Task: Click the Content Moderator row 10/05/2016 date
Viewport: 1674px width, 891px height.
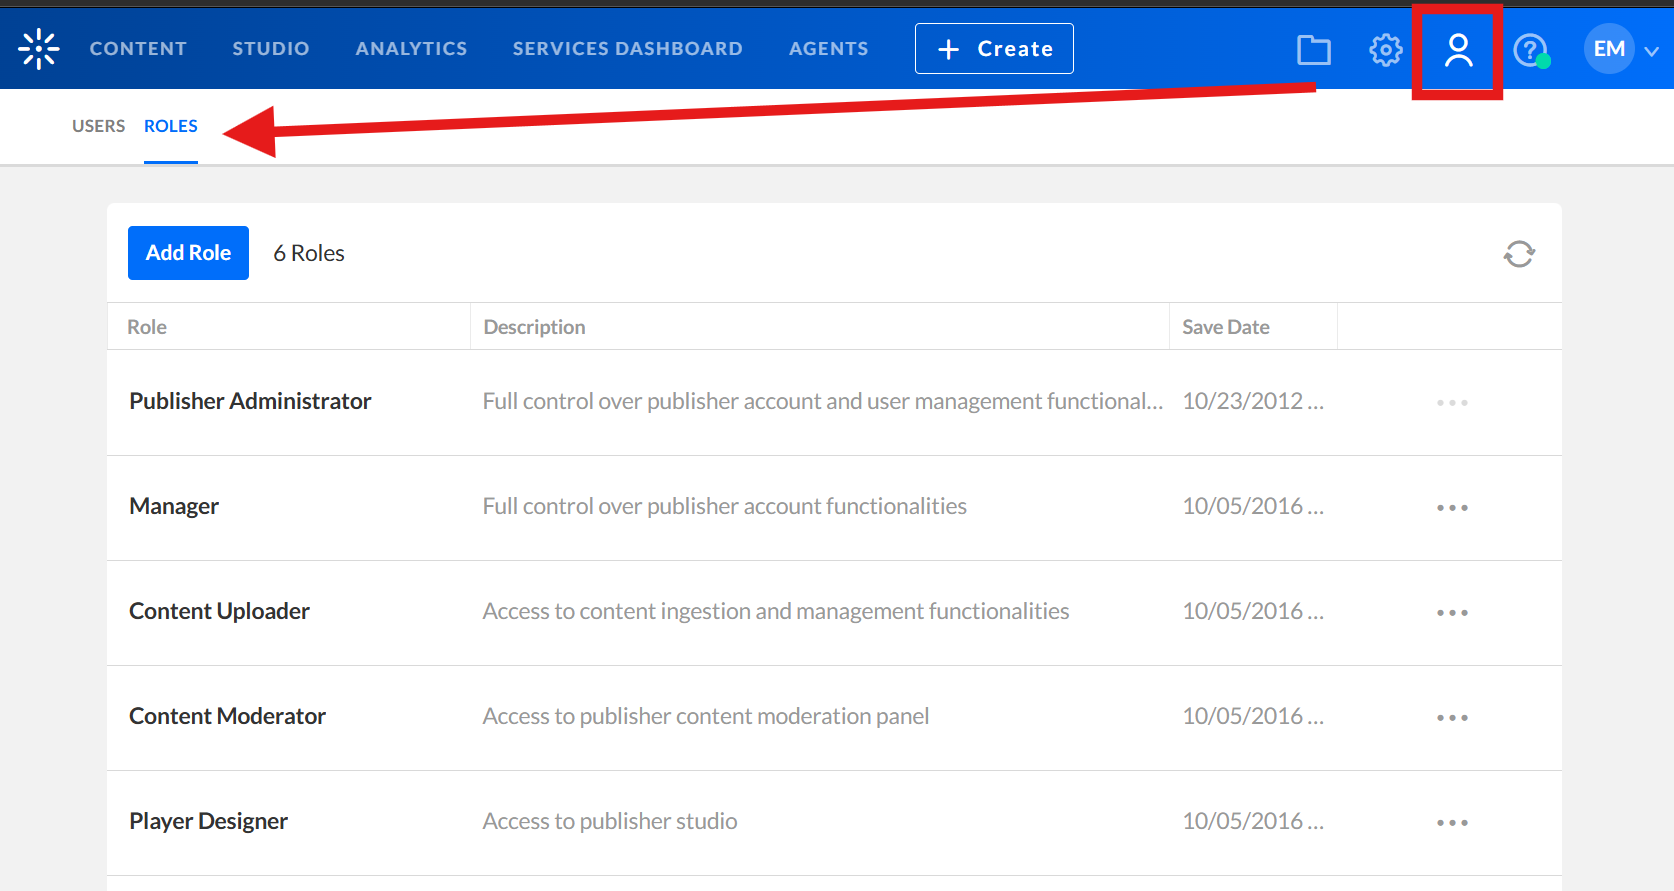Action: [x=1253, y=716]
